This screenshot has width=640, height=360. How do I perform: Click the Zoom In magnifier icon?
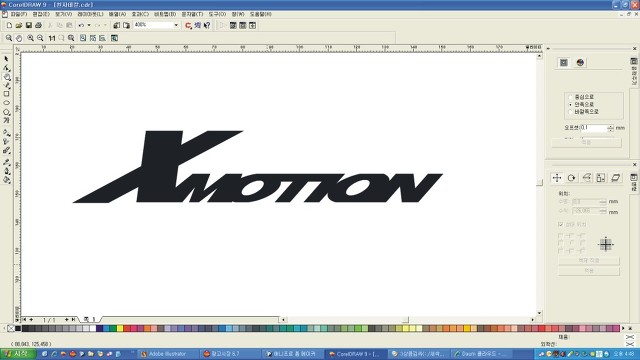pos(31,38)
